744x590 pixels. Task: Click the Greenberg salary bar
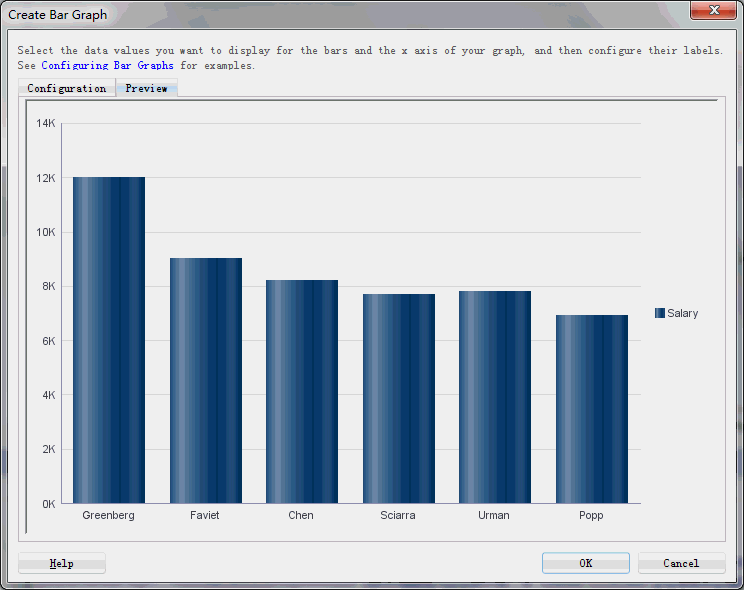[x=109, y=340]
